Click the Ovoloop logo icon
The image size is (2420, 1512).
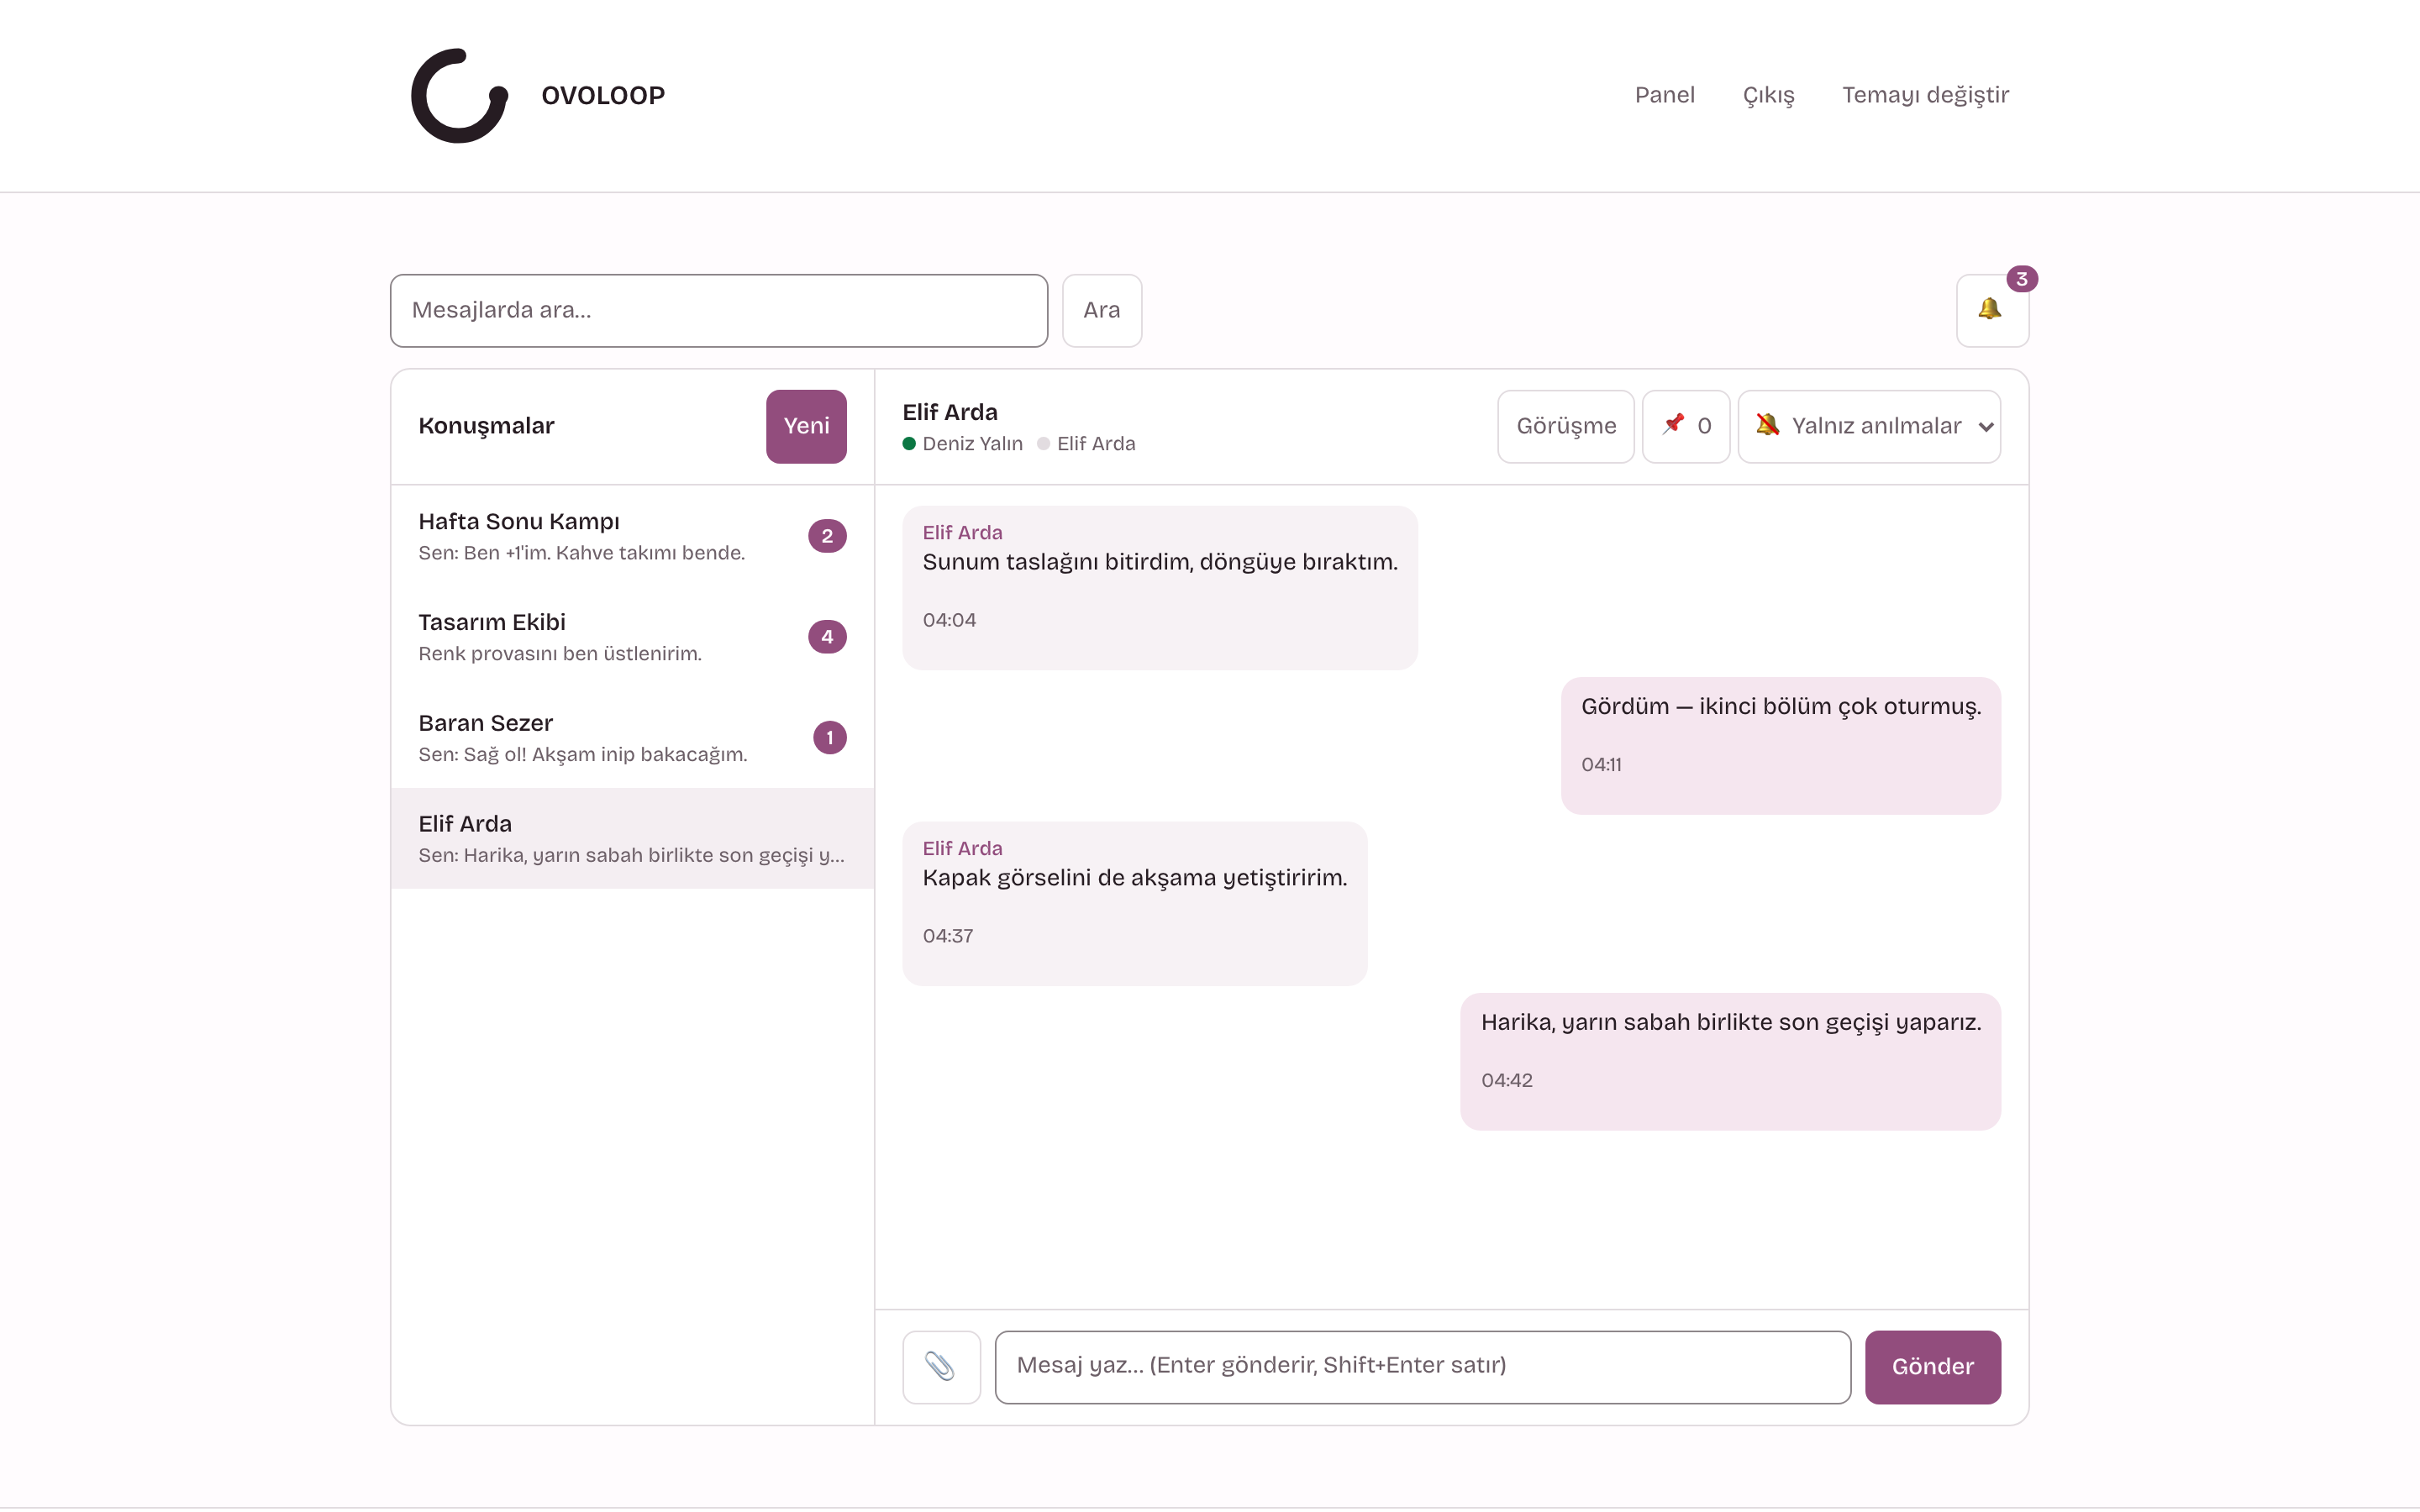[x=459, y=95]
